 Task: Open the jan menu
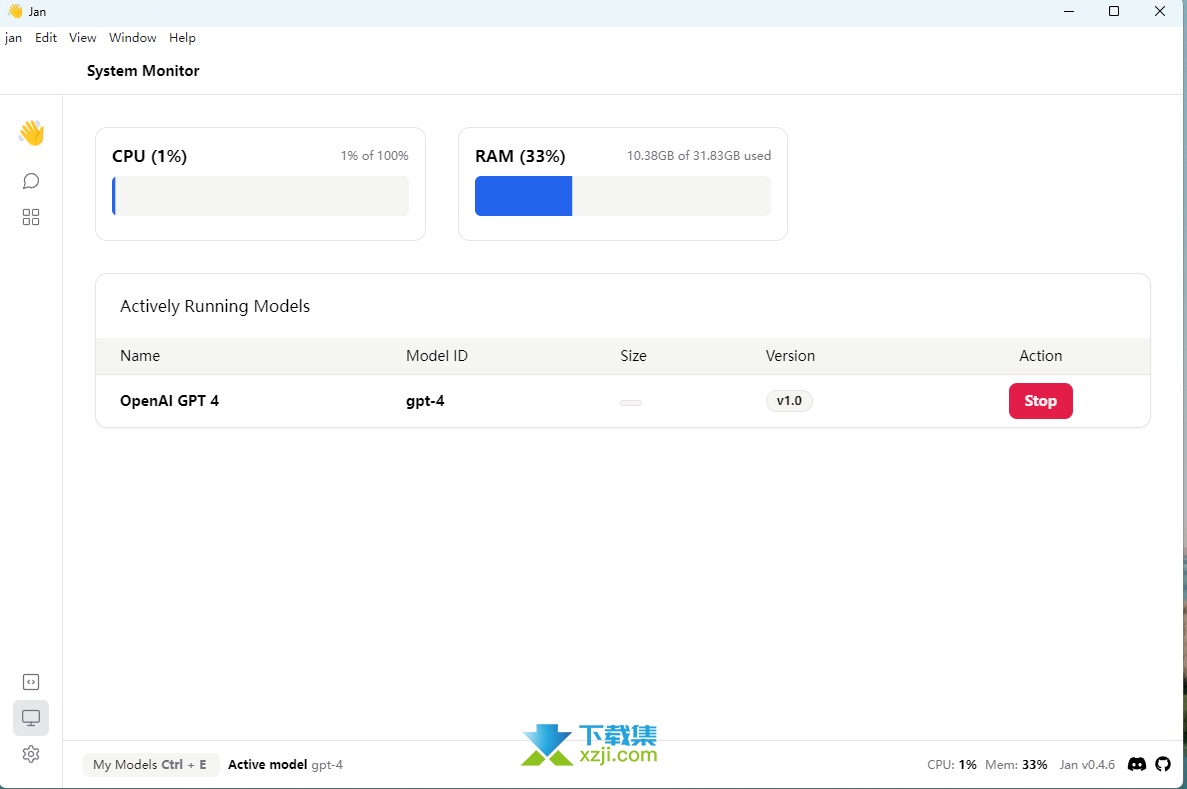click(x=14, y=38)
